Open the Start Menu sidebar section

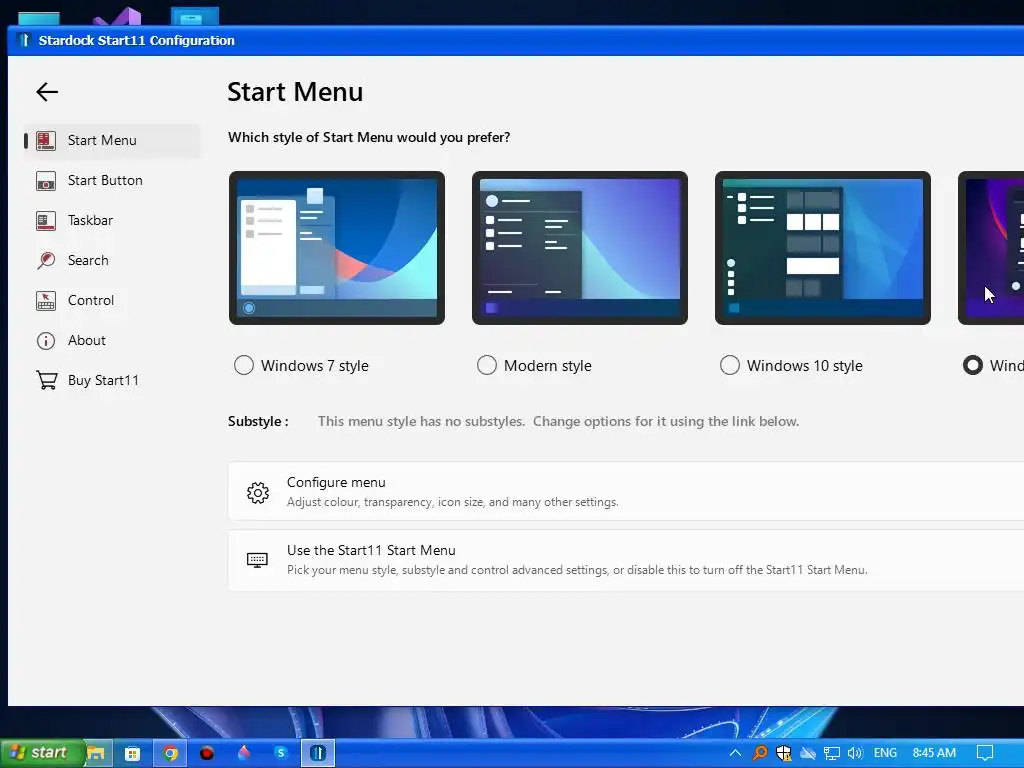112,140
